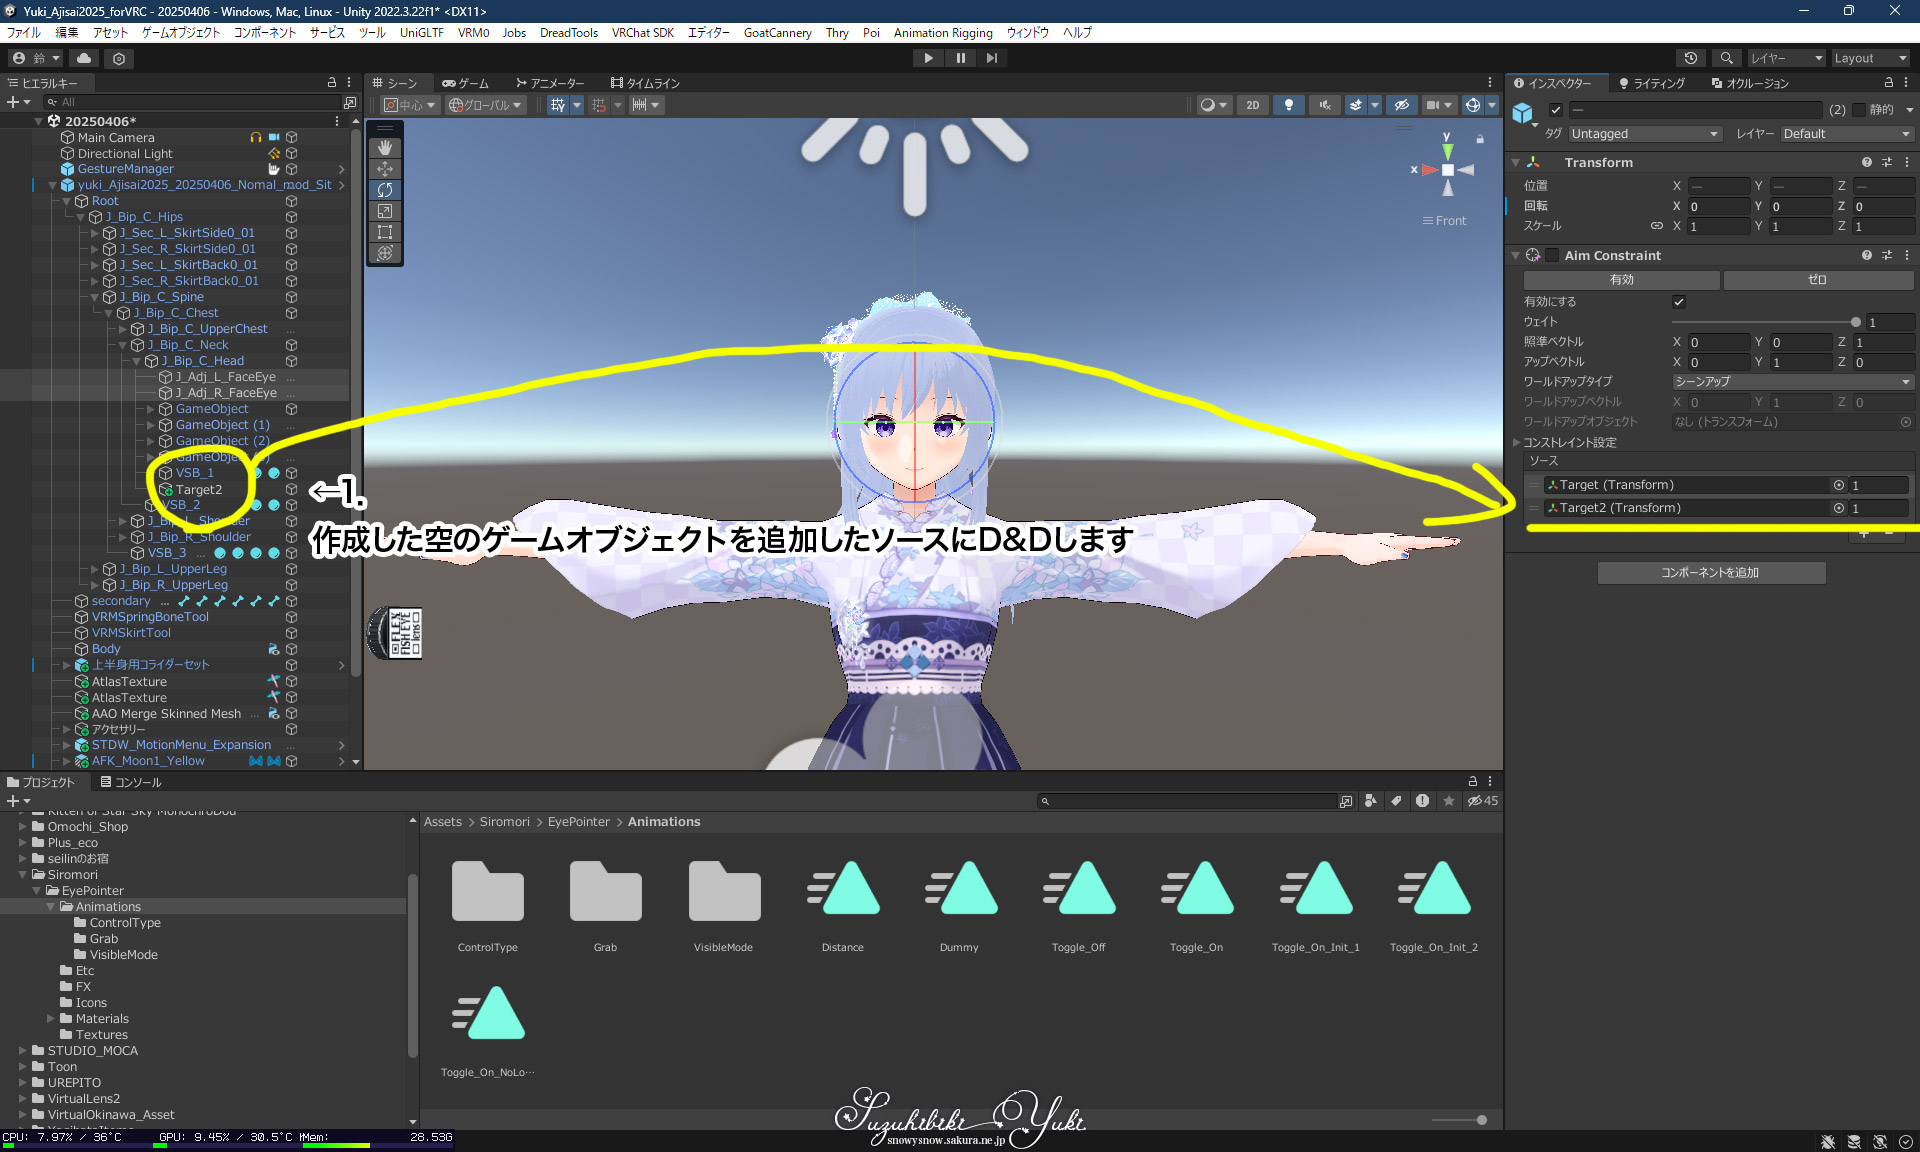Screen dimensions: 1920x1152
Task: Select the Hand view tool
Action: [385, 148]
